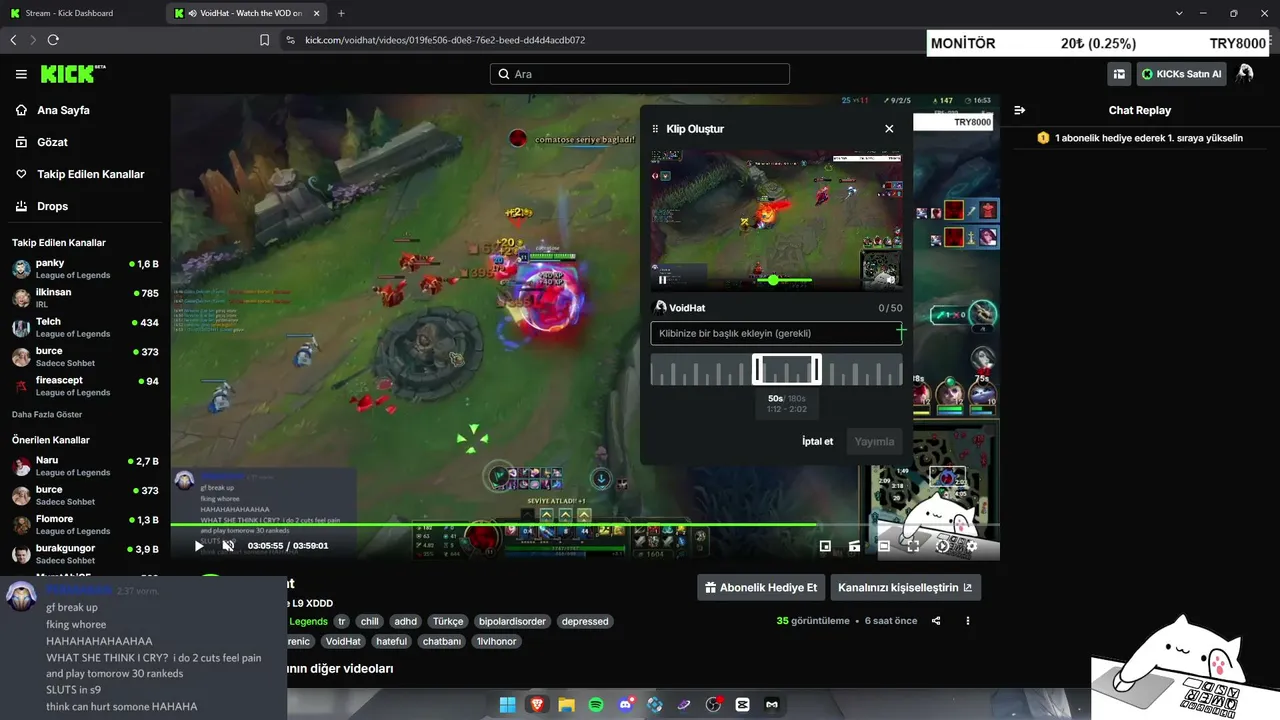Image resolution: width=1280 pixels, height=720 pixels.
Task: Open the Kick hamburger menu
Action: click(21, 74)
